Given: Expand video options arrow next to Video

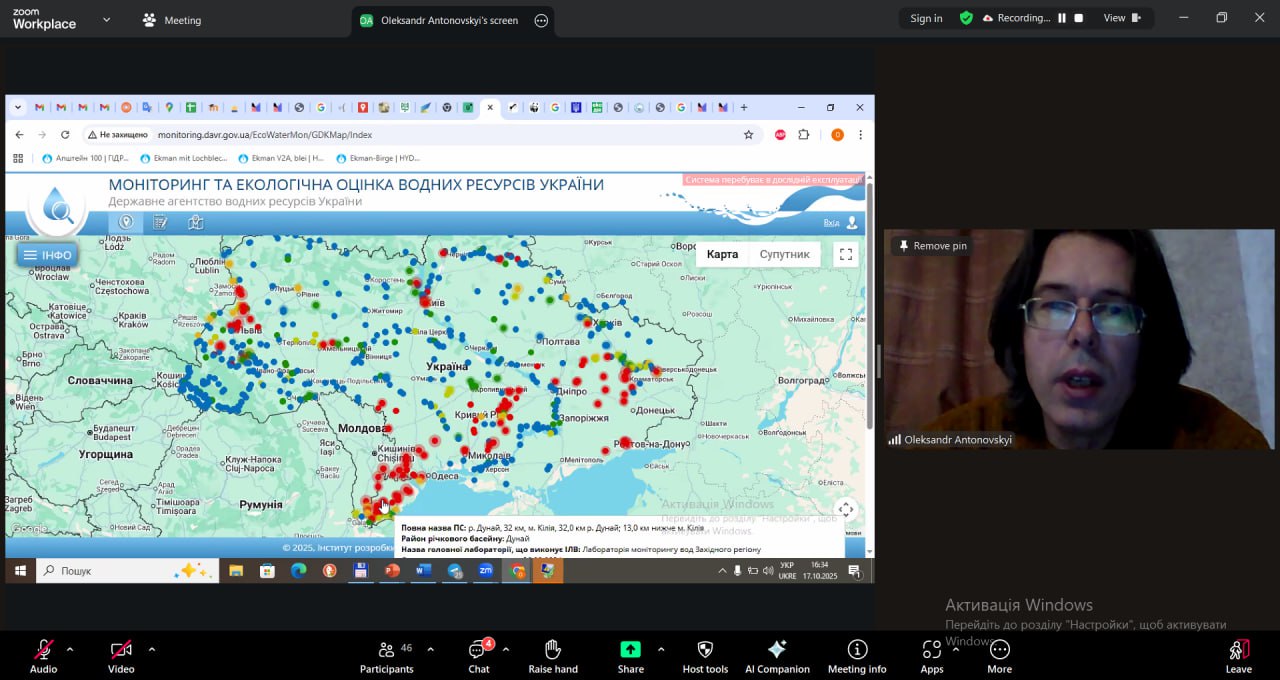Looking at the screenshot, I should 152,649.
